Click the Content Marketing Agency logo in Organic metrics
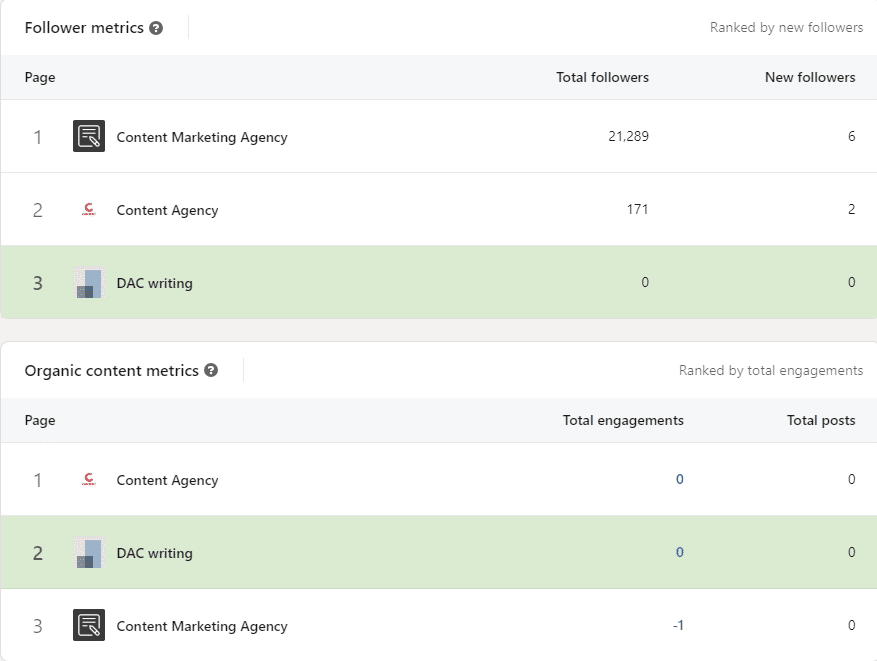 [x=88, y=625]
